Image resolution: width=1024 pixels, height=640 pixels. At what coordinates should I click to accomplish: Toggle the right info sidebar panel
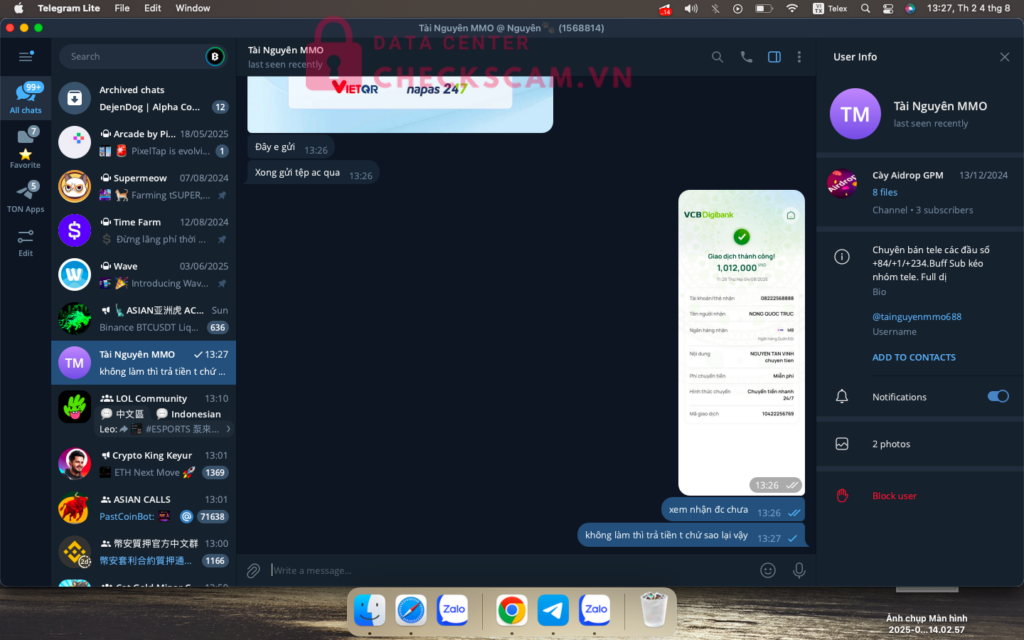(774, 57)
